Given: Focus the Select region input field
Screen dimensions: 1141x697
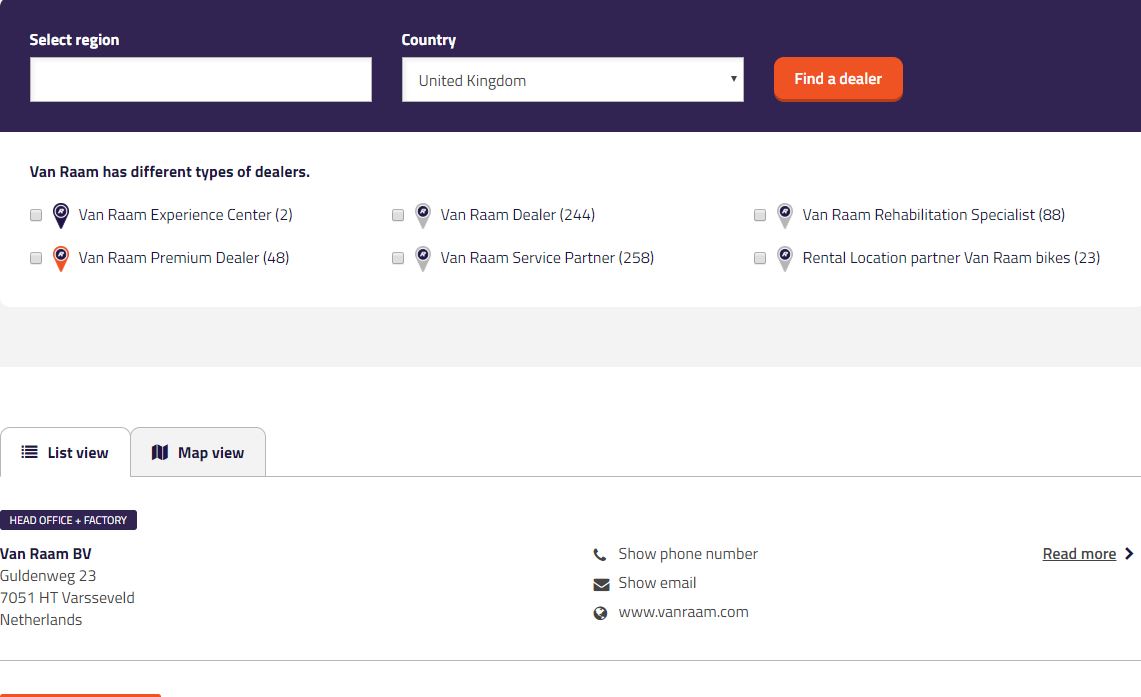Looking at the screenshot, I should 201,79.
